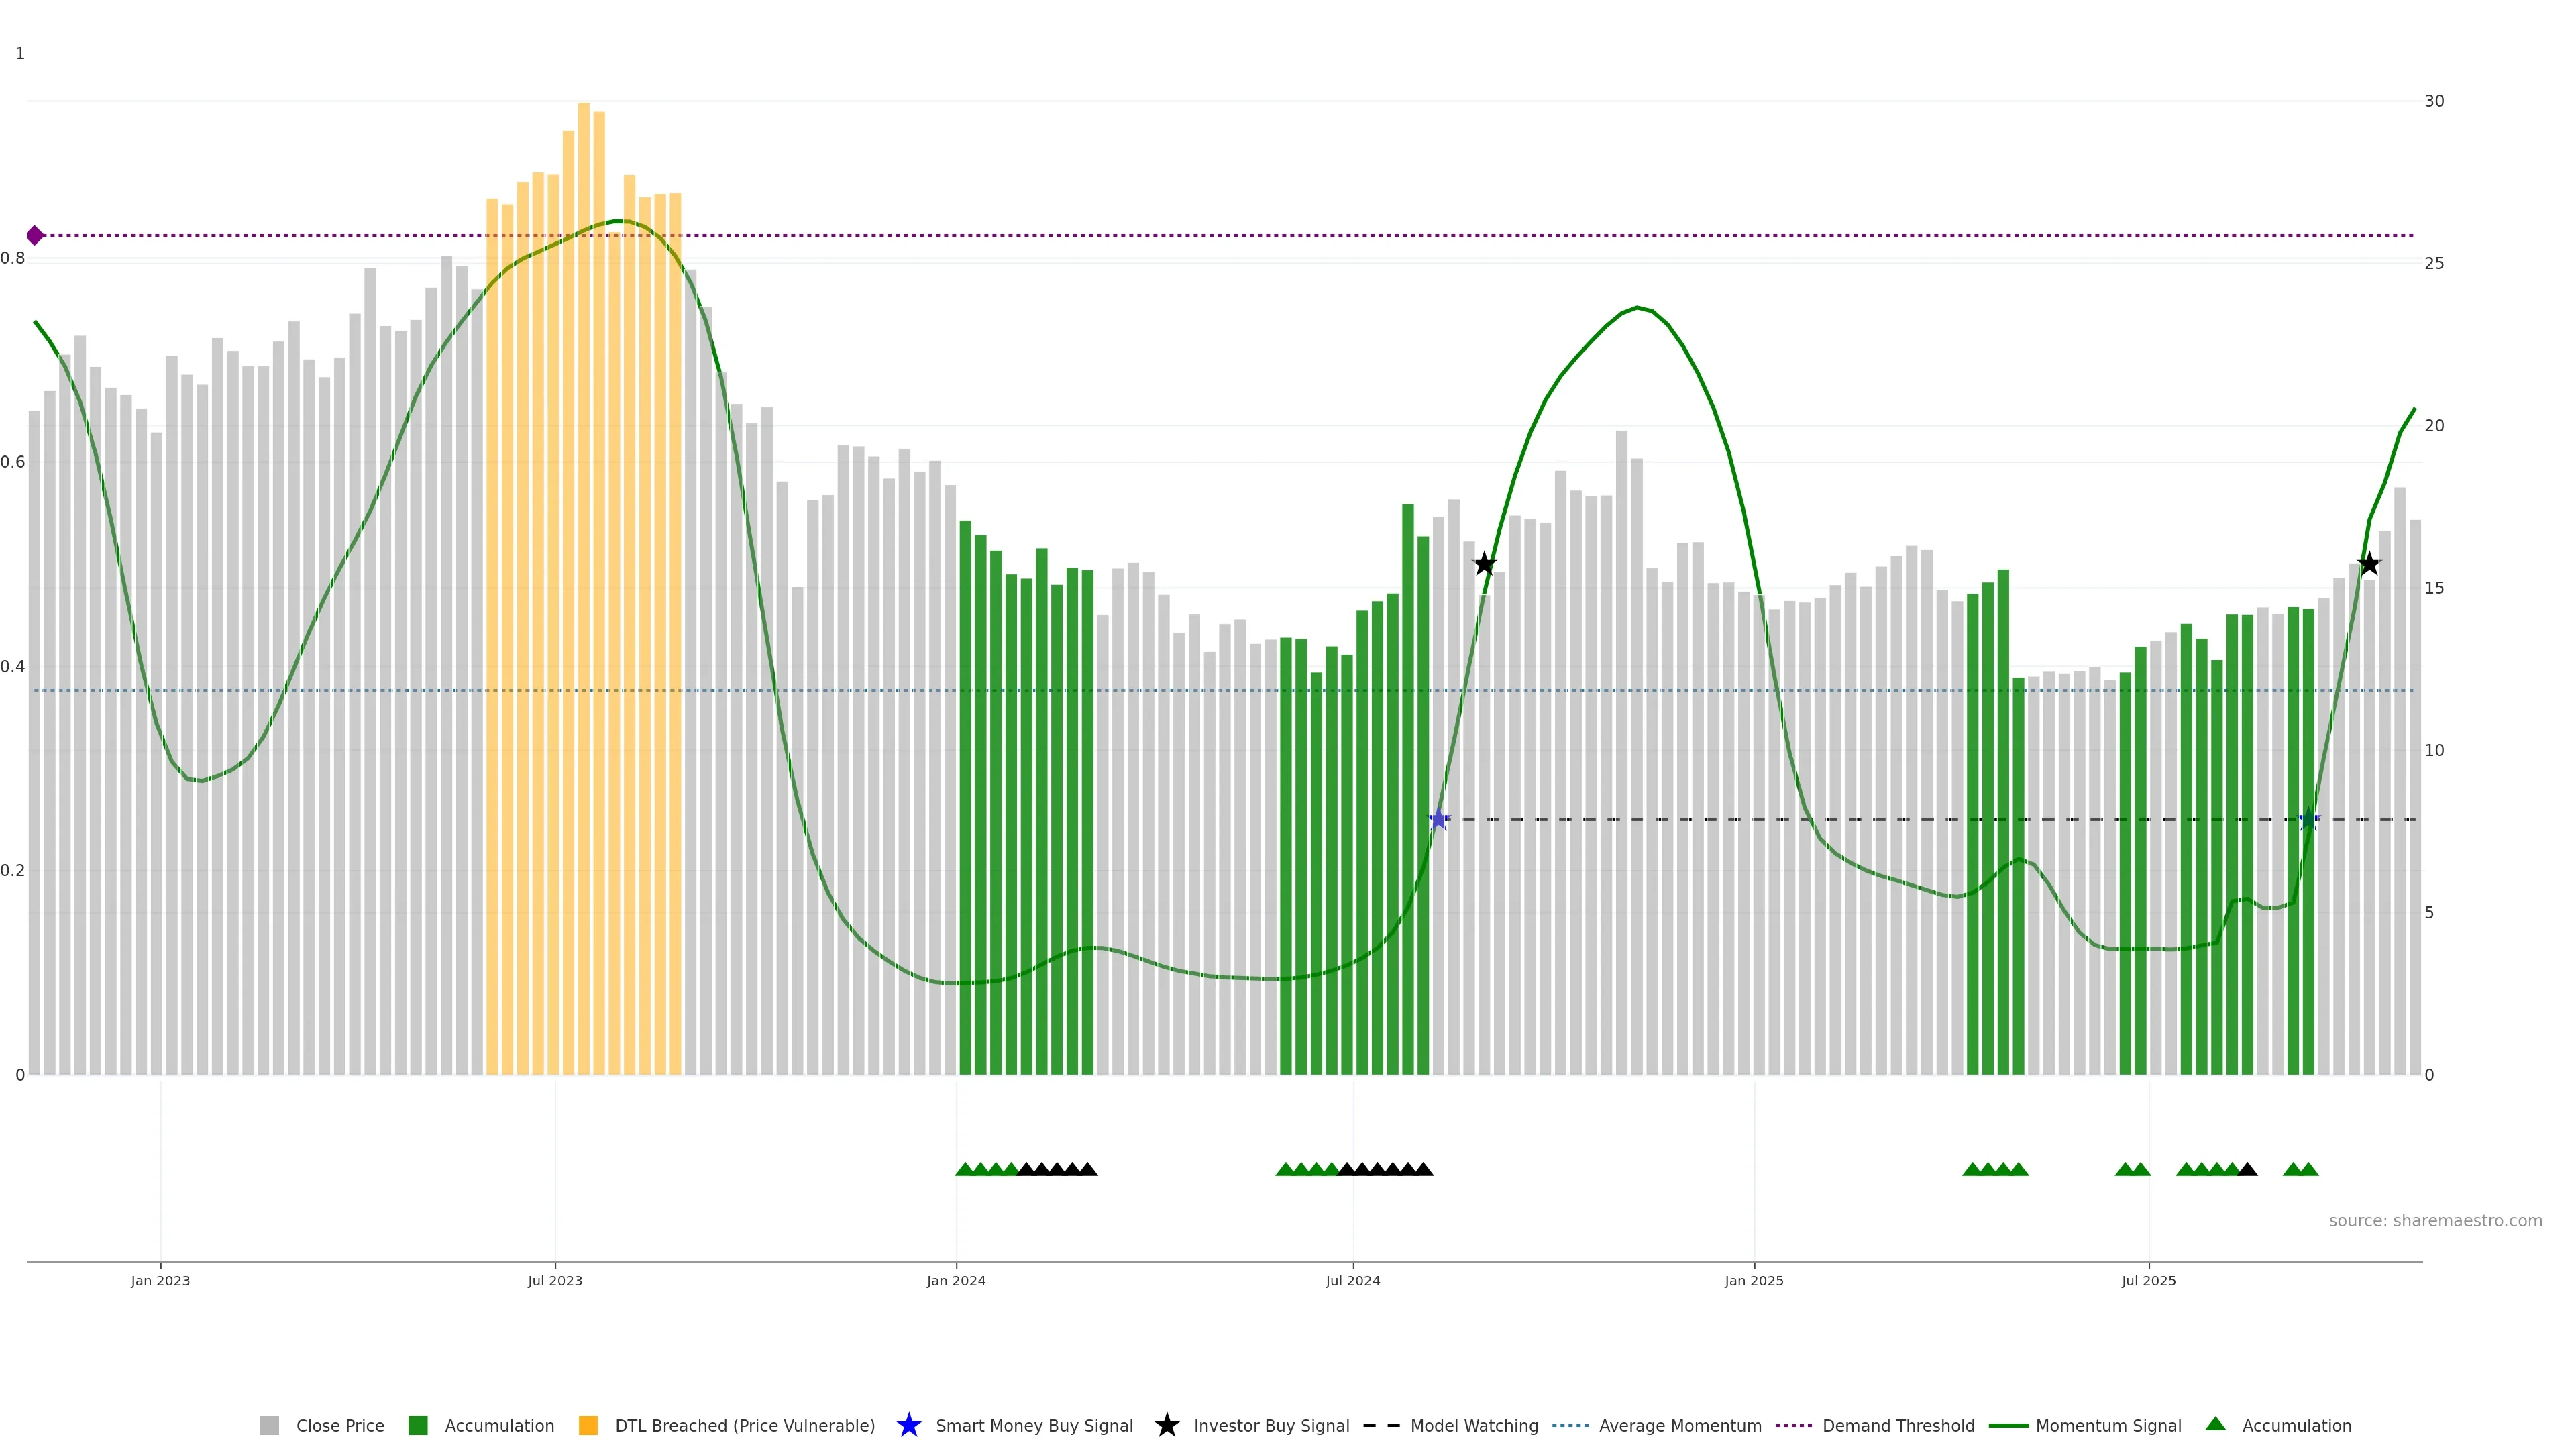
Task: Click the black Investor Buy star in legend
Action: point(1166,1425)
